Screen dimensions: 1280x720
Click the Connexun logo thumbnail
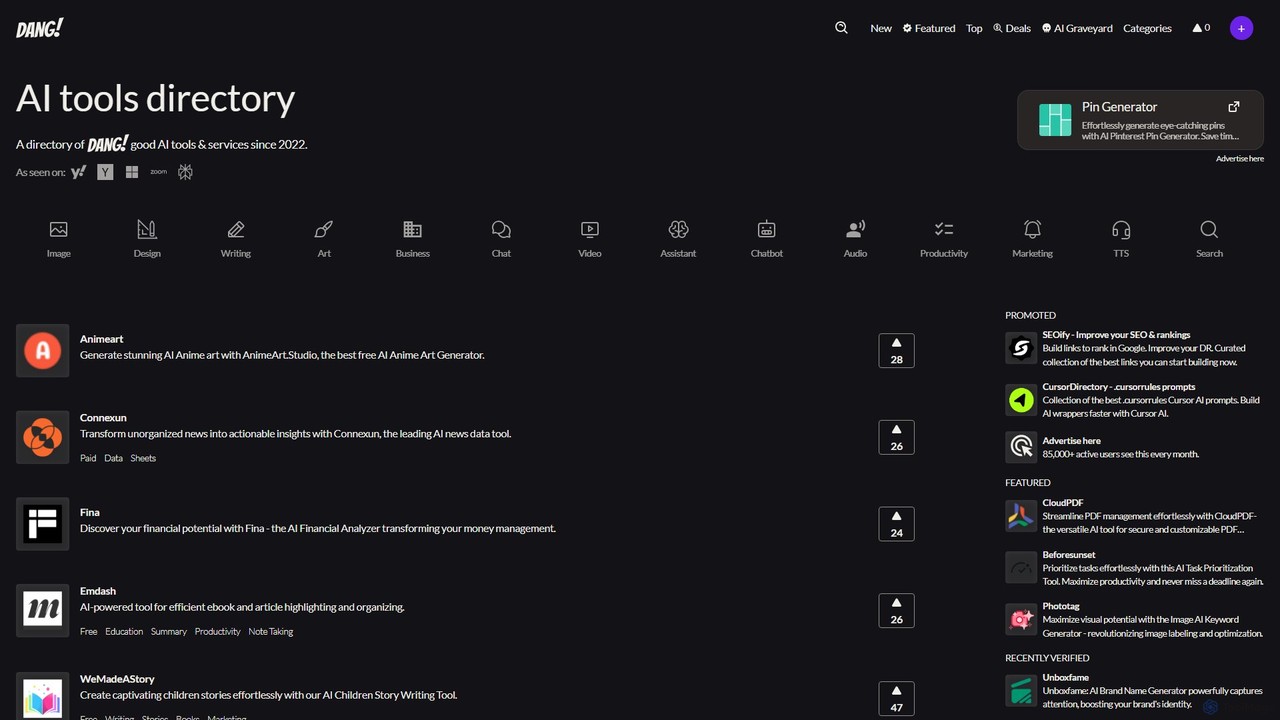43,438
